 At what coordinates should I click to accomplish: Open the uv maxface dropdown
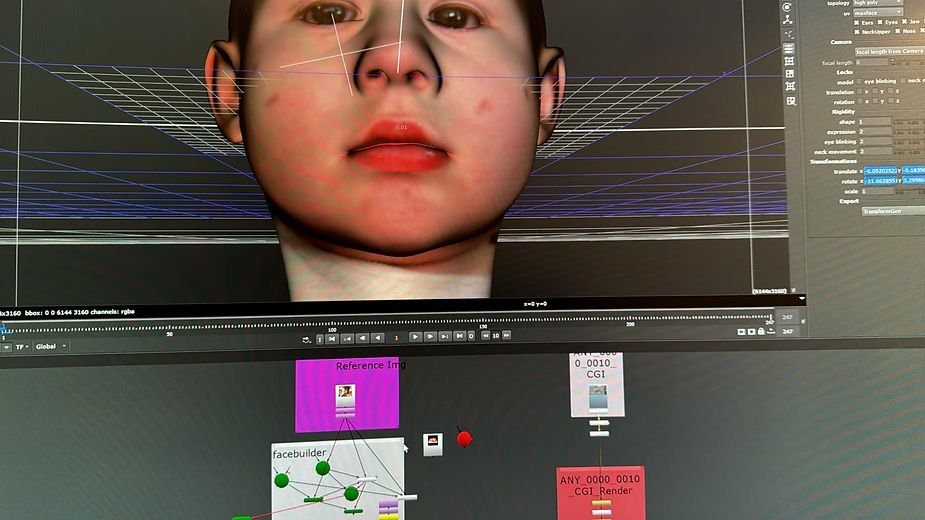point(877,12)
